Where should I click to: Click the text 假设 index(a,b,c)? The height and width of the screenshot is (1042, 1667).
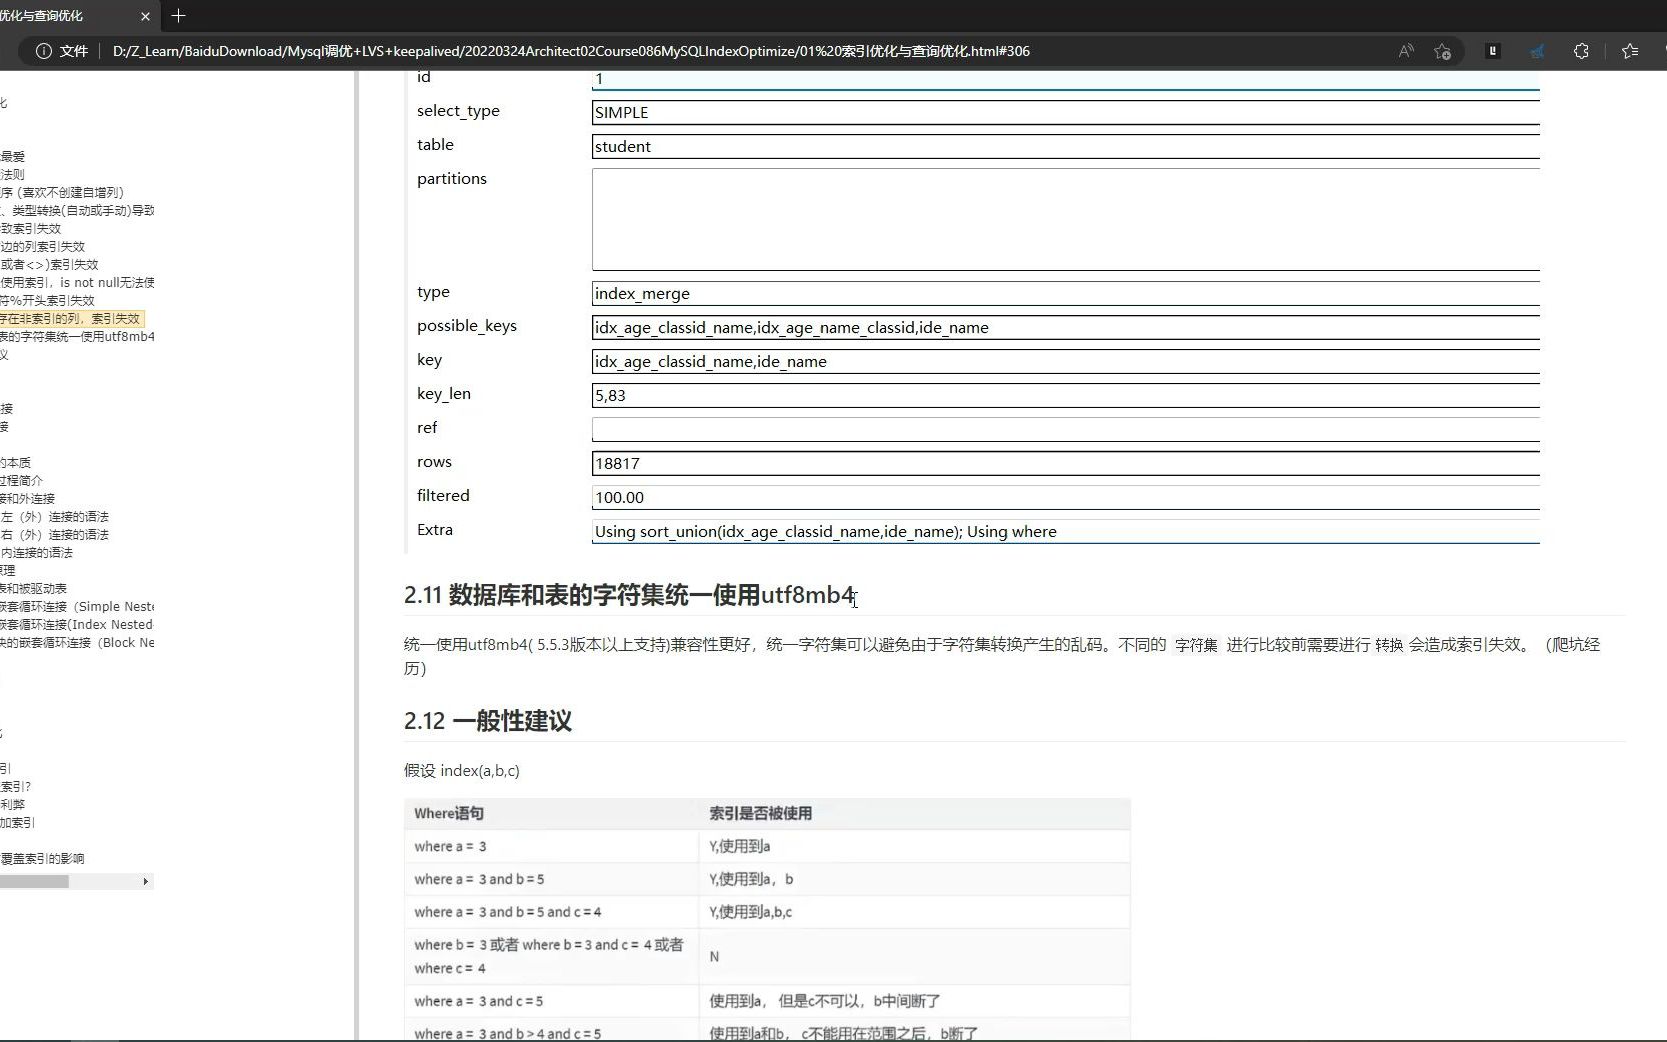tap(462, 771)
